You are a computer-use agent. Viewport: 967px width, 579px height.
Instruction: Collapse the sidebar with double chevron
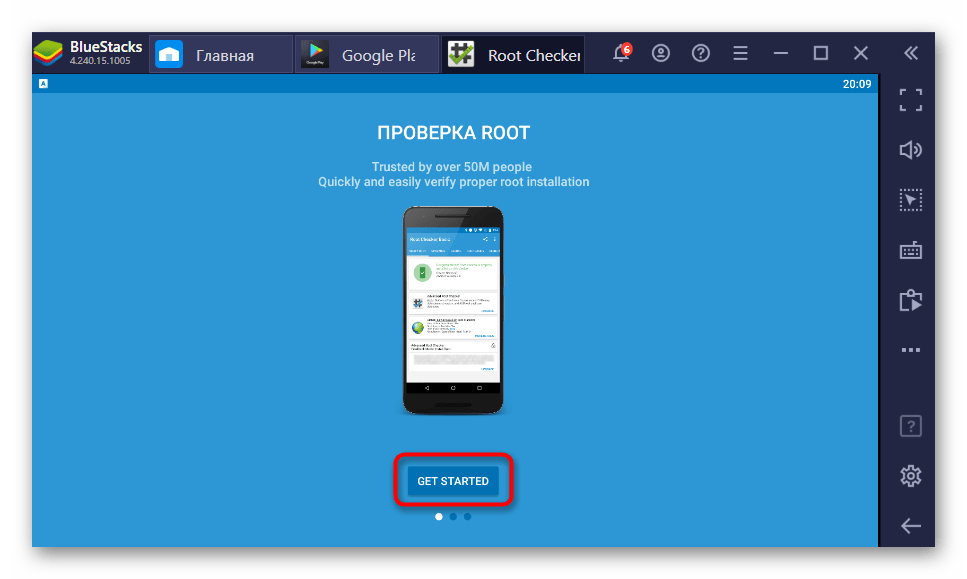coord(911,53)
